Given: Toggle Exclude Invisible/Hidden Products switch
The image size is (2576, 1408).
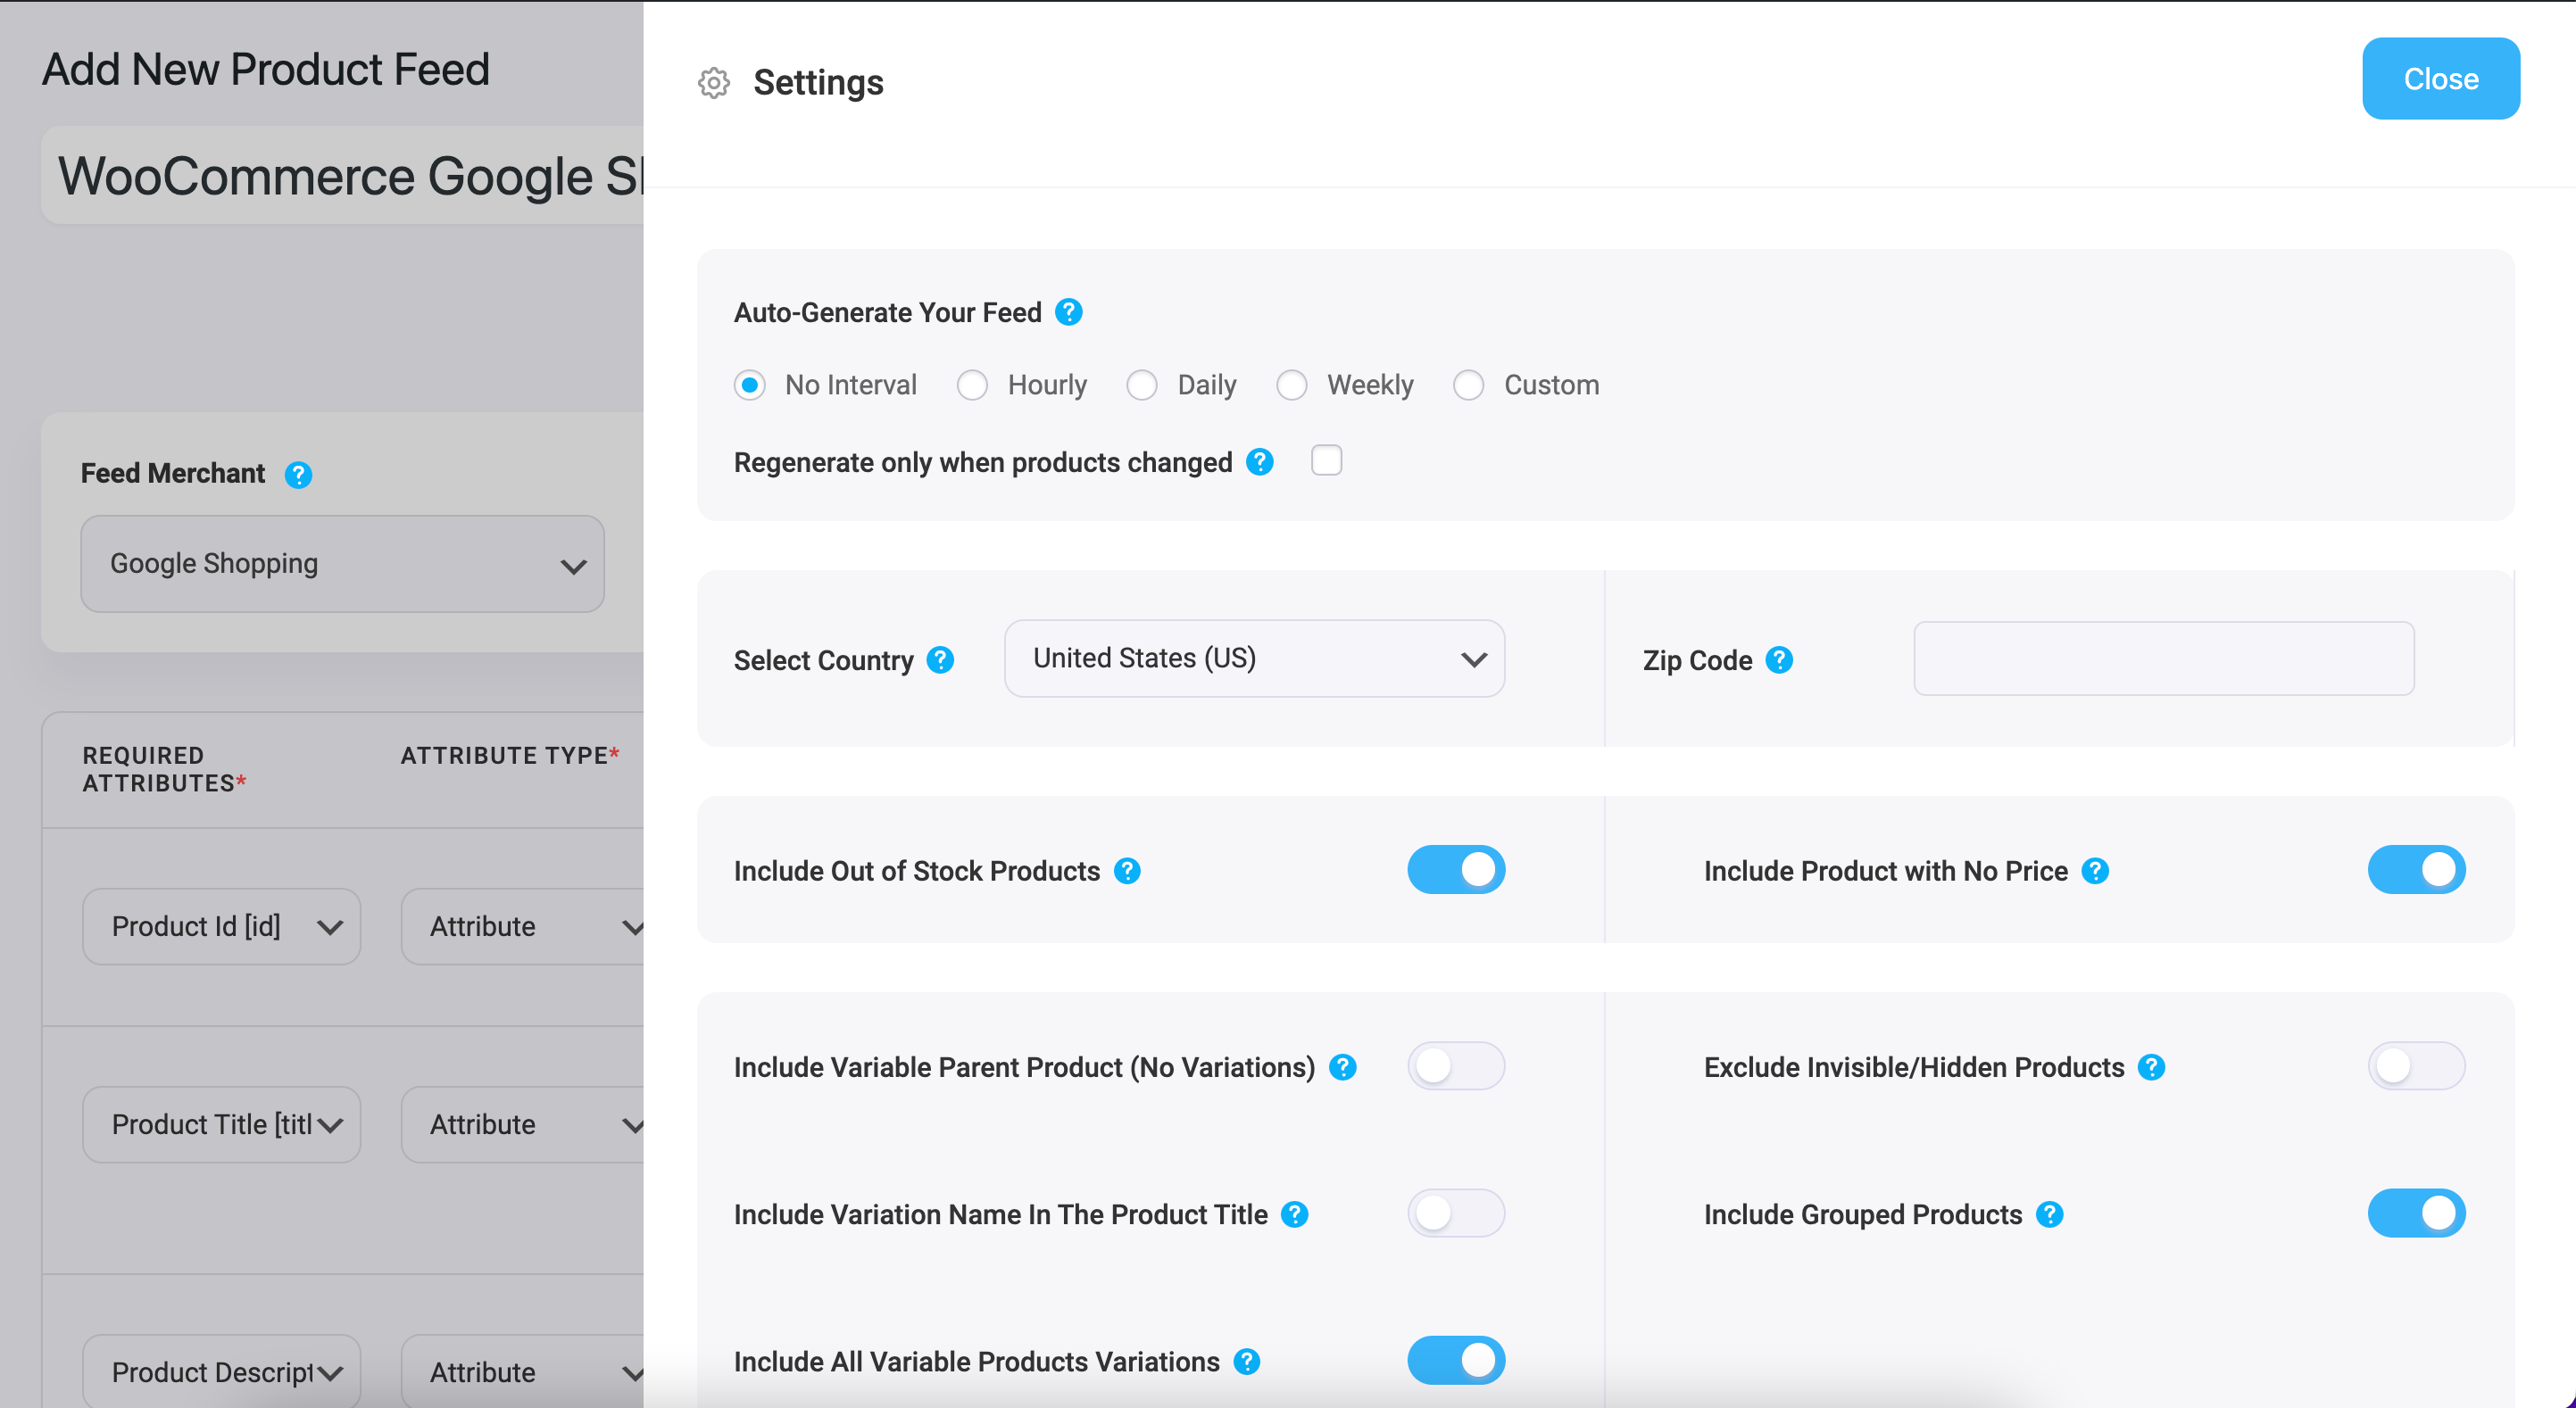Looking at the screenshot, I should [2416, 1065].
